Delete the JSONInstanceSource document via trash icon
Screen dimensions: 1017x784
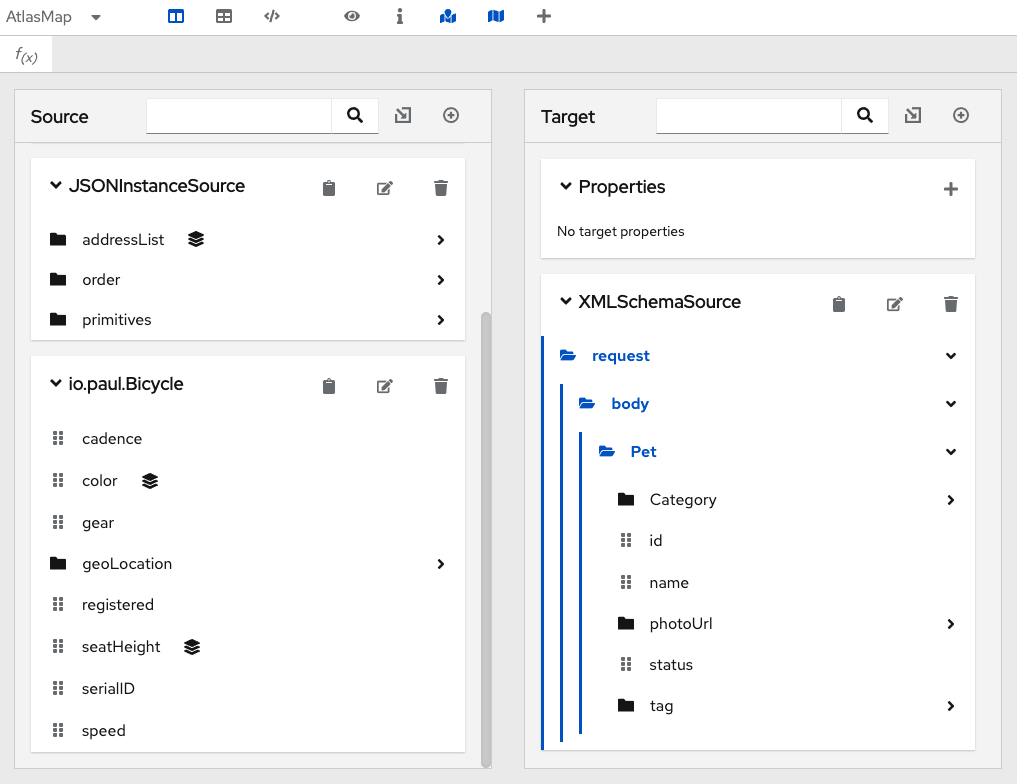tap(441, 188)
